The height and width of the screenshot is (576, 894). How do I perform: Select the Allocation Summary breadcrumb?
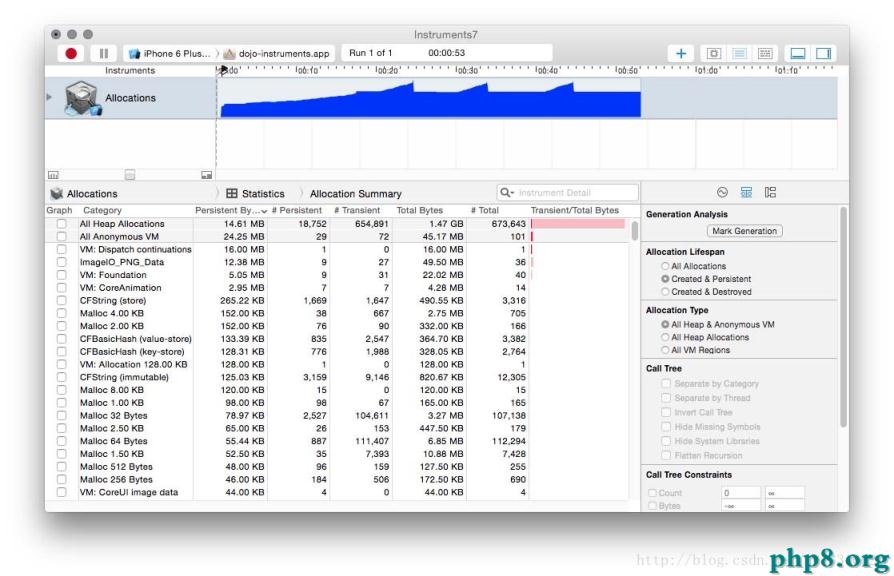[x=356, y=192]
